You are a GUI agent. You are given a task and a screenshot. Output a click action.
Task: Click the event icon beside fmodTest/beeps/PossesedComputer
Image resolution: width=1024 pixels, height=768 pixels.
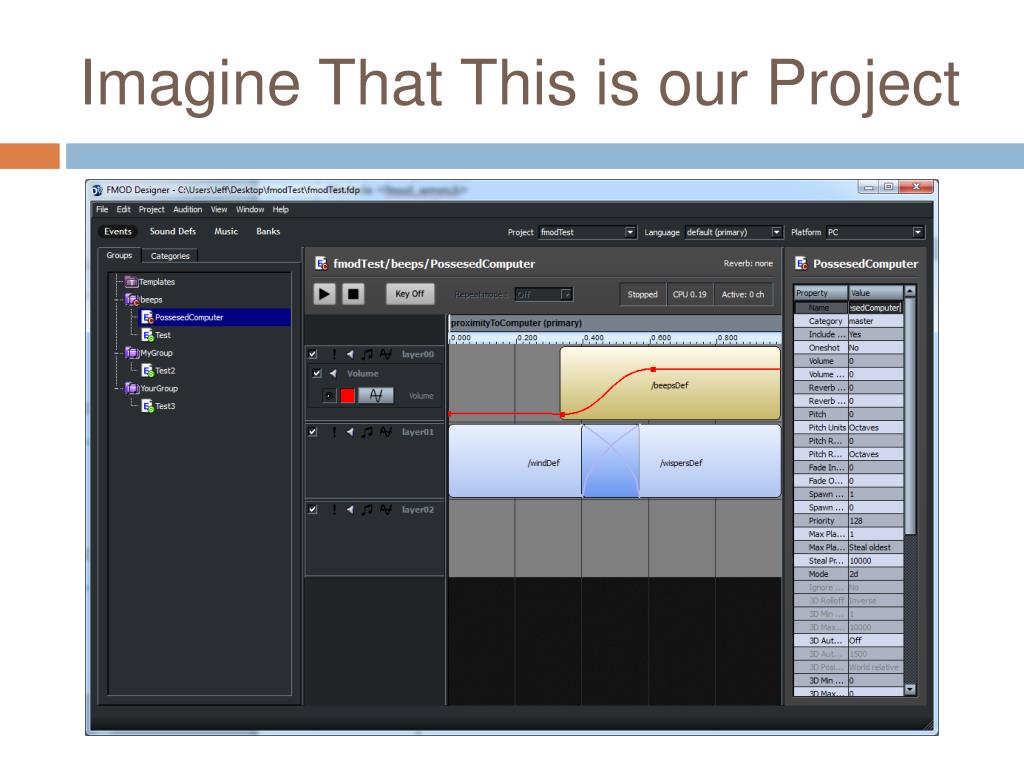pos(321,263)
